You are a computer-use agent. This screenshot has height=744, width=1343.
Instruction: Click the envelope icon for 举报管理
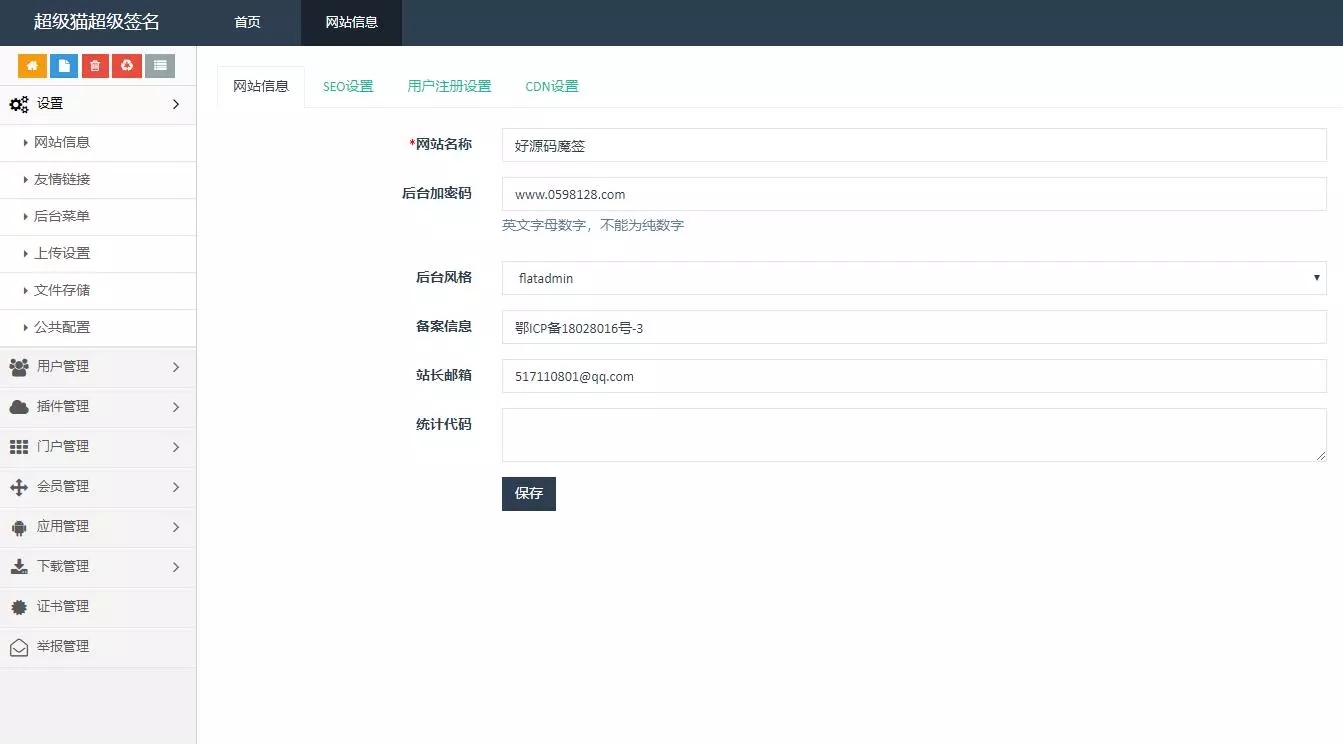(x=19, y=647)
